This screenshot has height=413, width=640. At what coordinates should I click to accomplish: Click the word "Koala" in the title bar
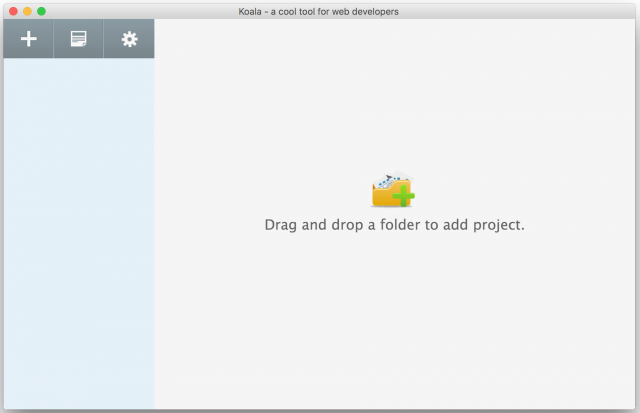239,11
